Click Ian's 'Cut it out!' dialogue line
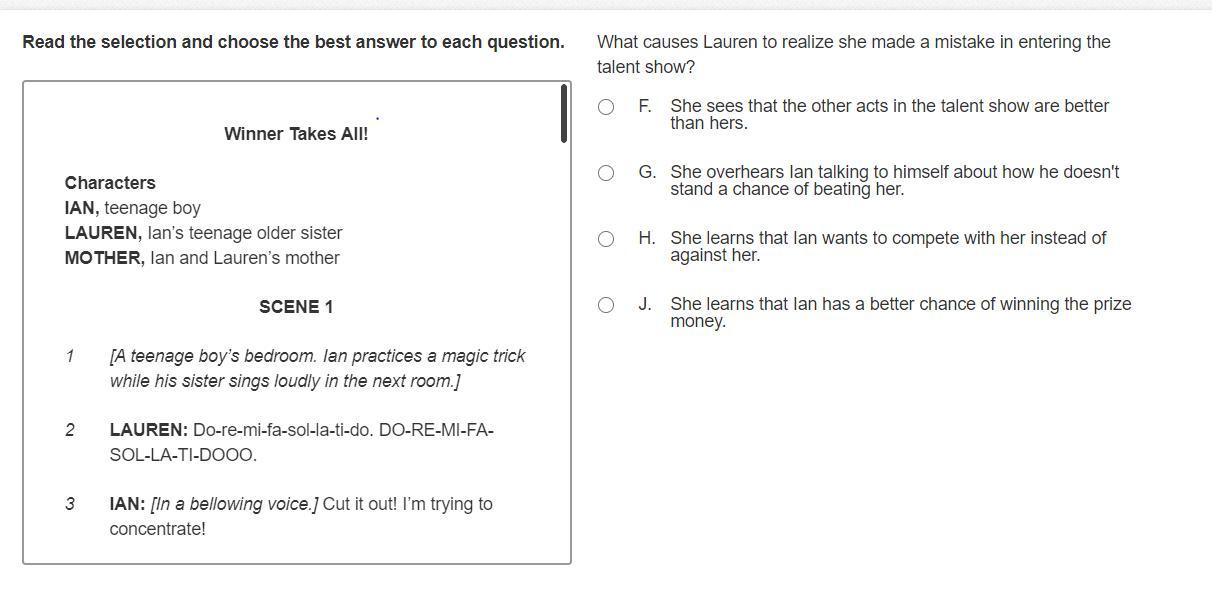Image resolution: width=1212 pixels, height=591 pixels. pos(301,516)
